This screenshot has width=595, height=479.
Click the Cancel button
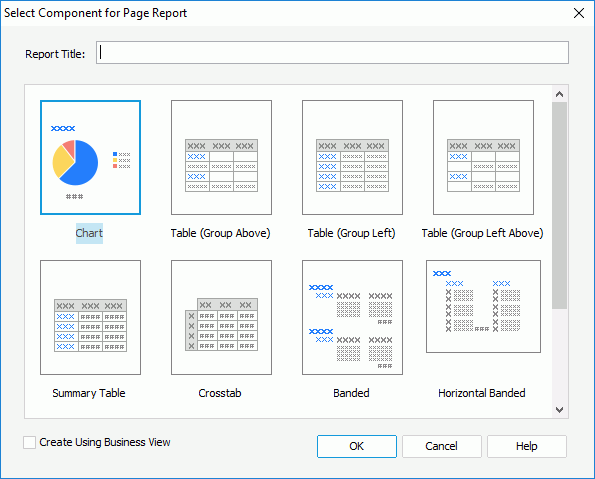[x=442, y=446]
